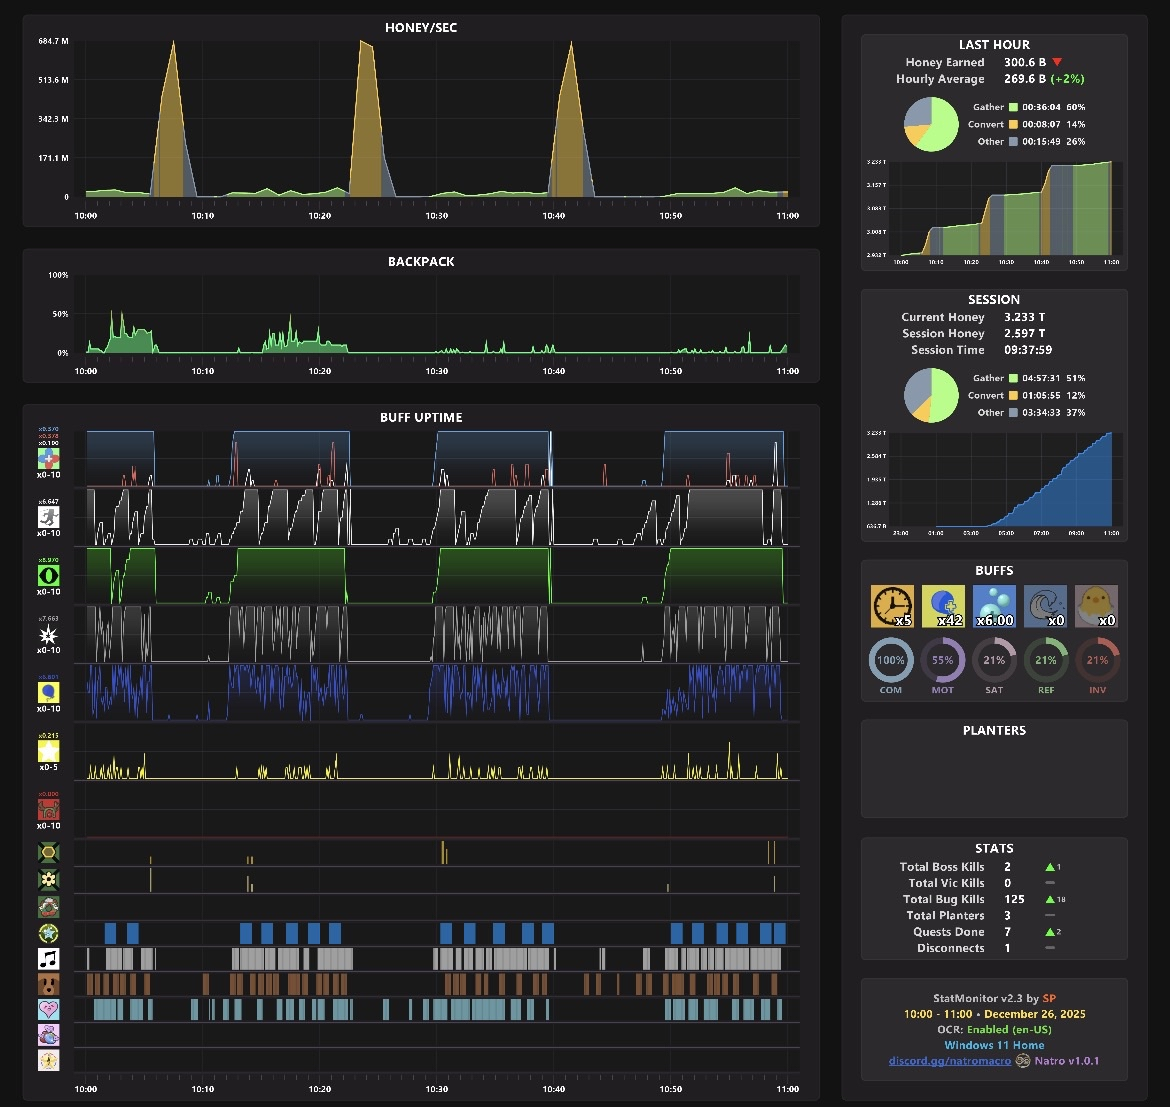Click the chick buff icon x0

click(x=1096, y=606)
